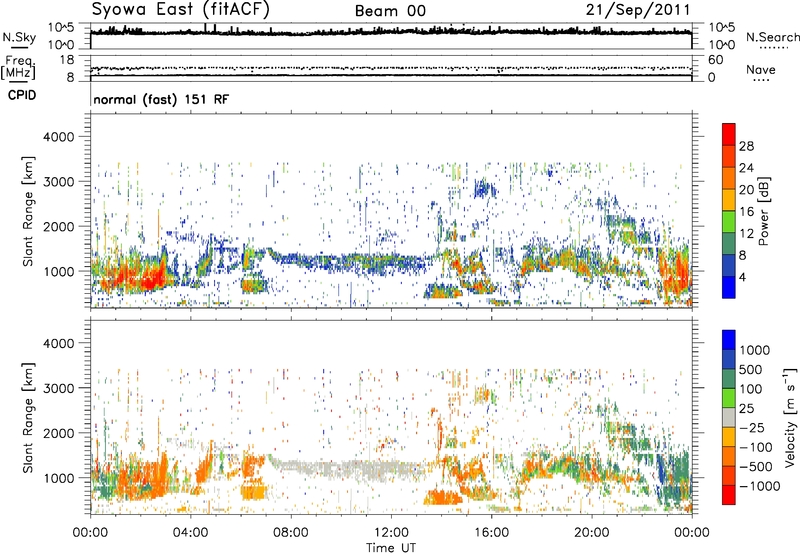Click the 'Freq. [MHz]' label
The width and height of the screenshot is (800, 554).
[x=18, y=68]
